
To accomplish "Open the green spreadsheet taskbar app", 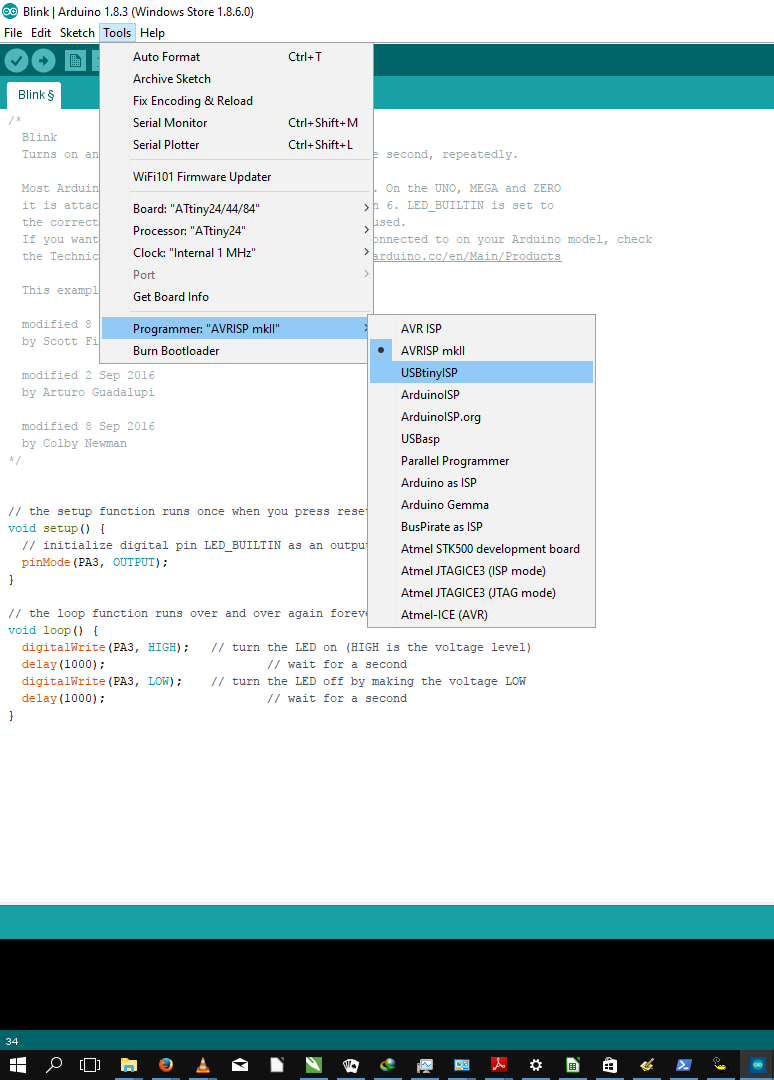I will pos(572,1065).
